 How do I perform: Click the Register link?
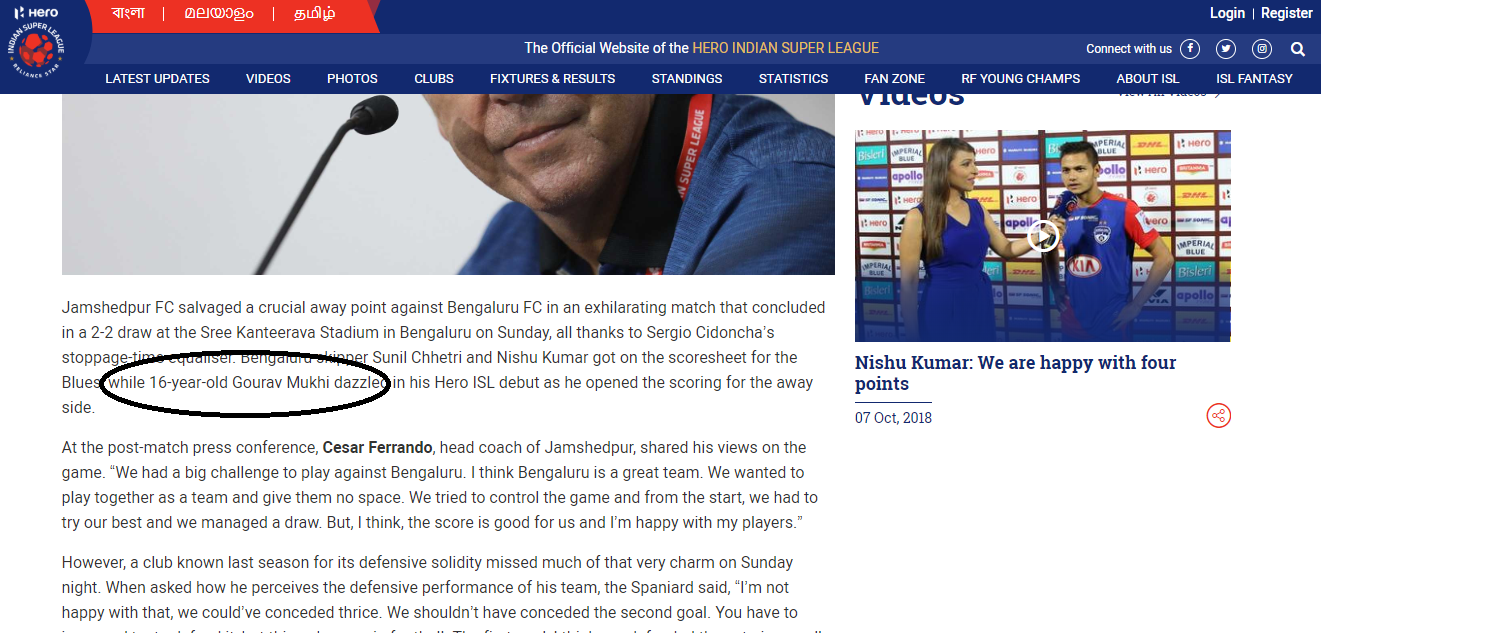pos(1286,13)
